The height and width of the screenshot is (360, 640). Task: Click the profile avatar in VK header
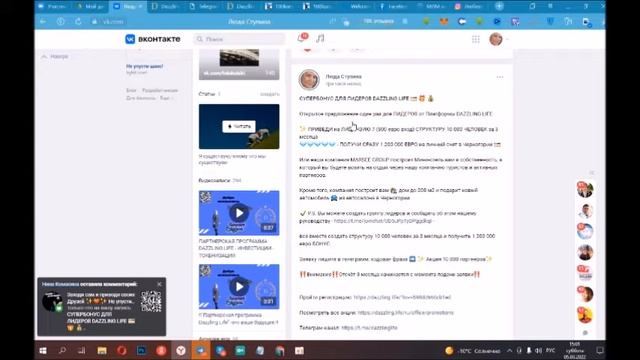[496, 39]
